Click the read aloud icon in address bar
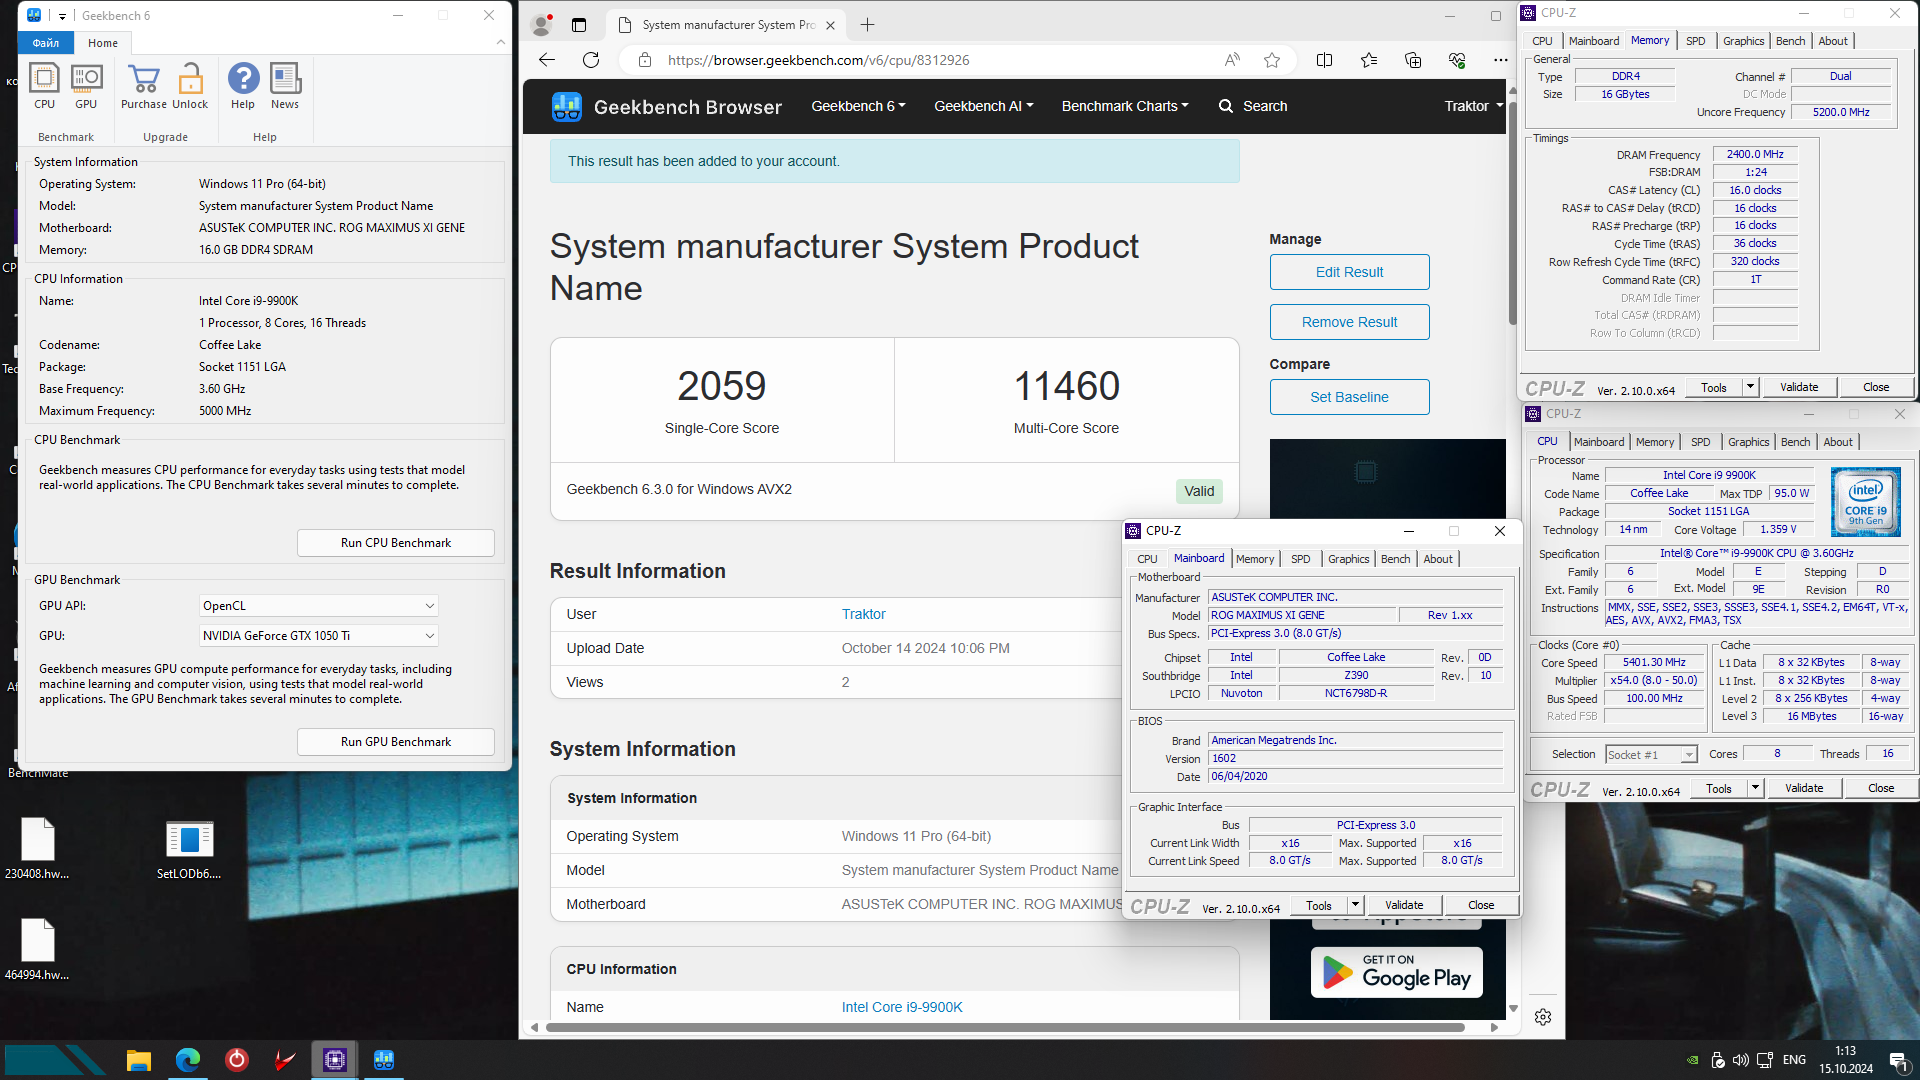1920x1080 pixels. 1232,60
